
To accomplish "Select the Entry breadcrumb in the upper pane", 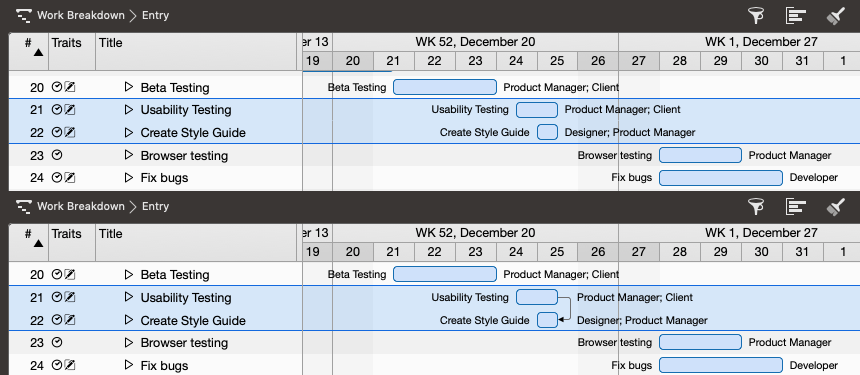I will click(155, 15).
